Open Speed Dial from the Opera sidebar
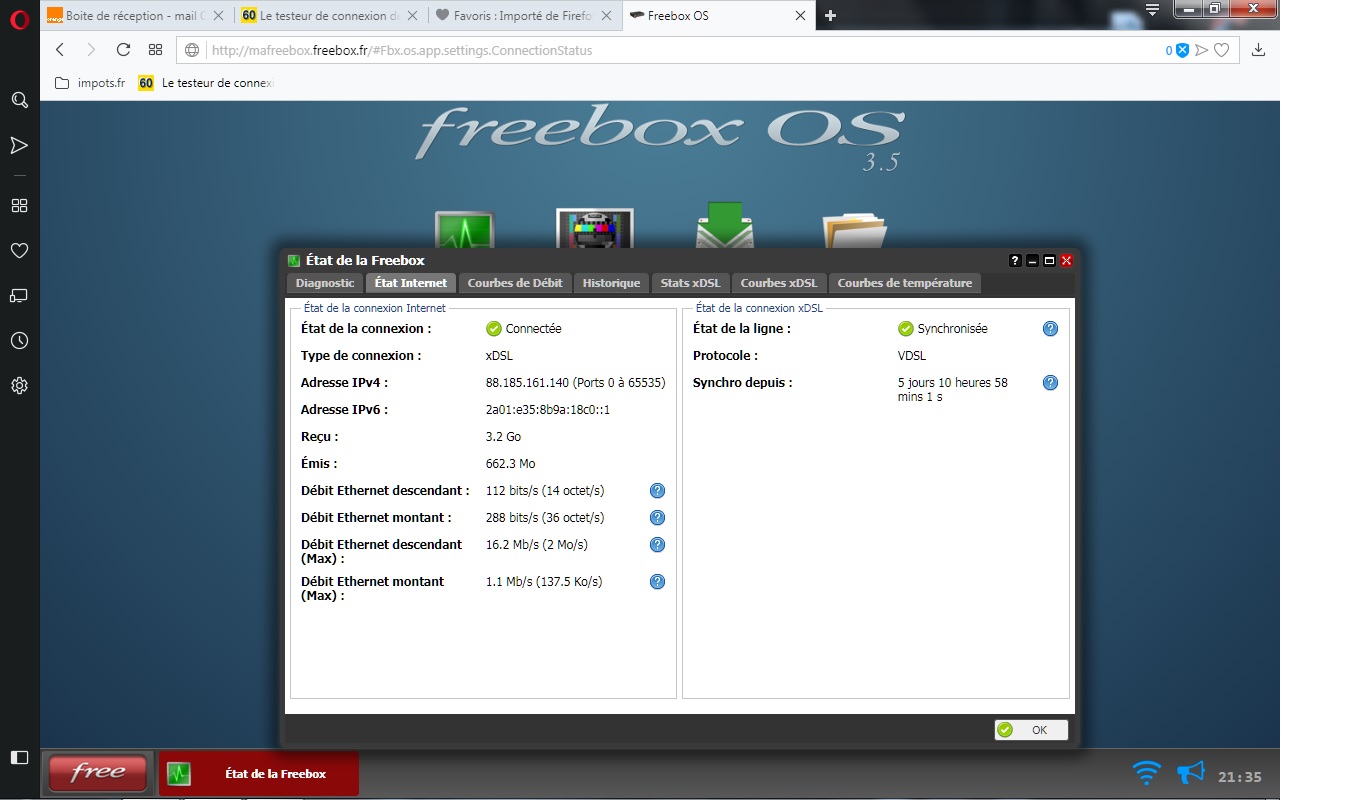 [x=19, y=205]
